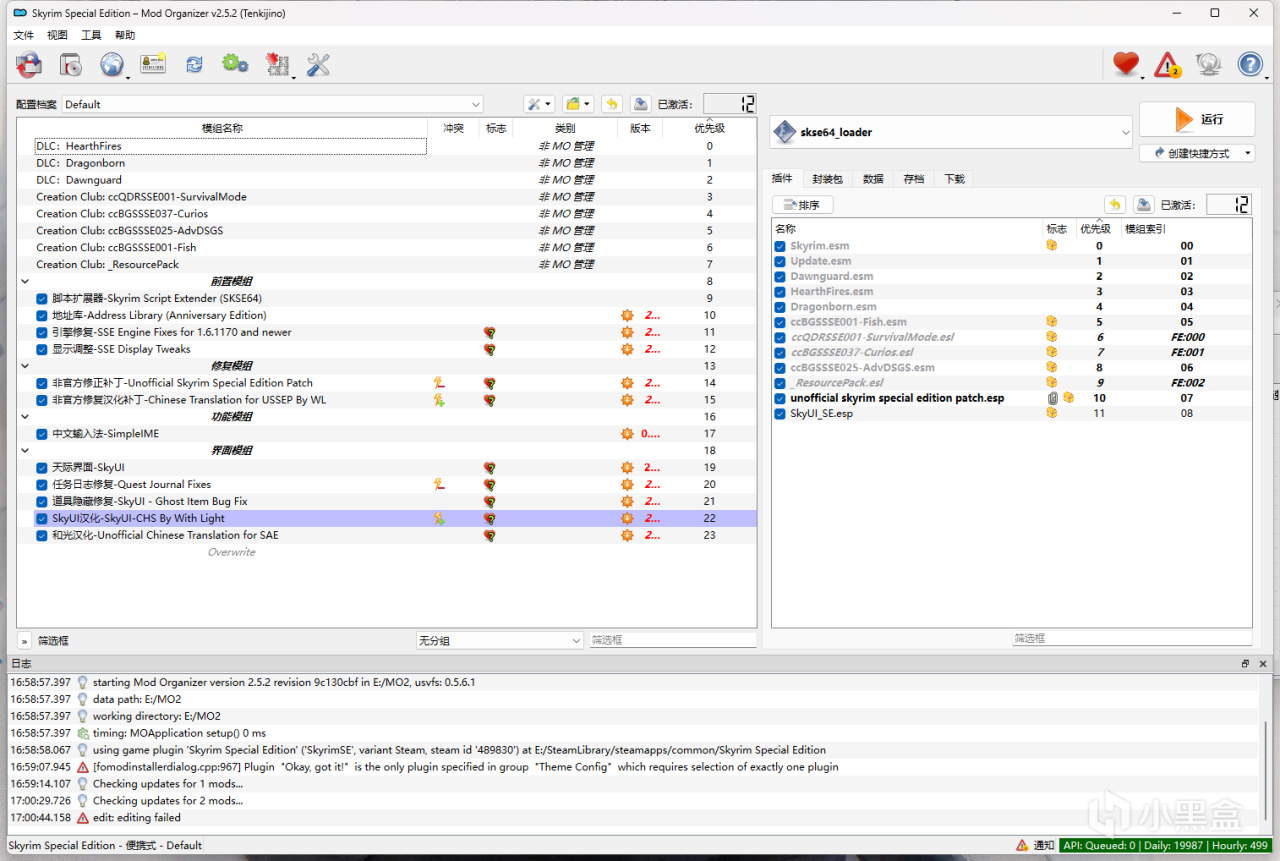Toggle the SSE Engine Fixes mod checkbox
Image resolution: width=1280 pixels, height=861 pixels.
point(42,332)
